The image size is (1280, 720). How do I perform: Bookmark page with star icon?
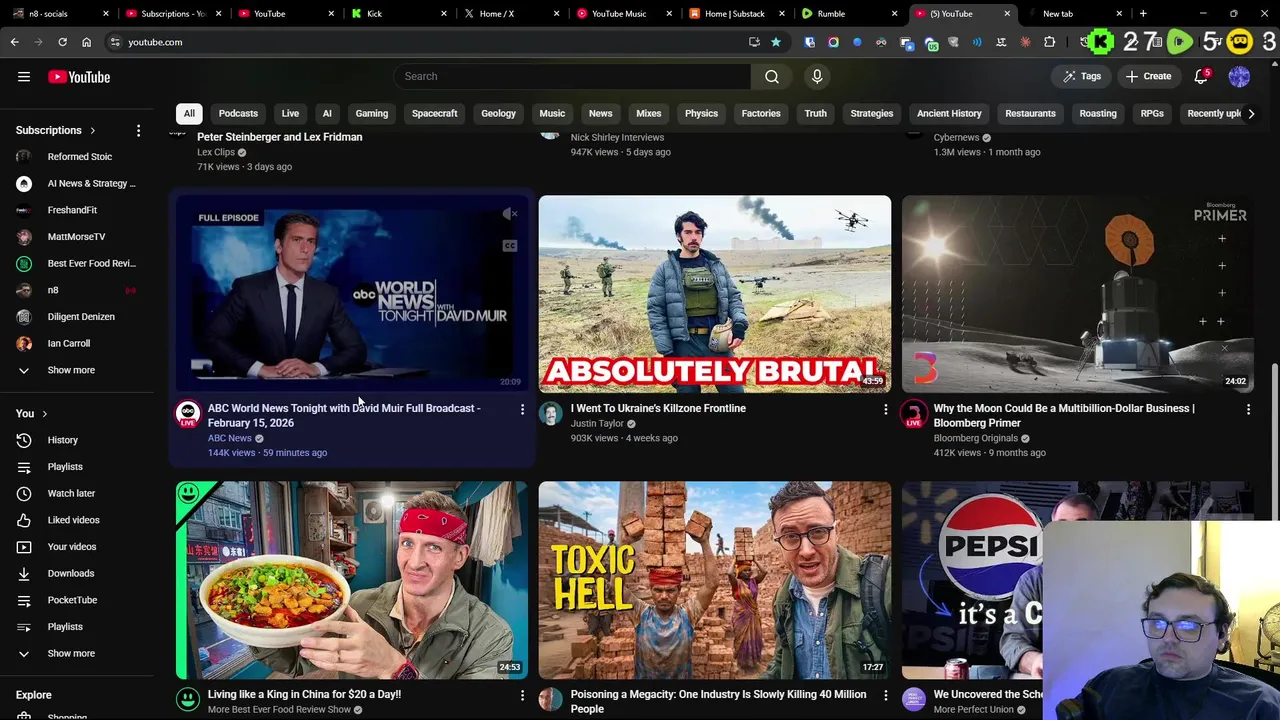click(x=775, y=42)
